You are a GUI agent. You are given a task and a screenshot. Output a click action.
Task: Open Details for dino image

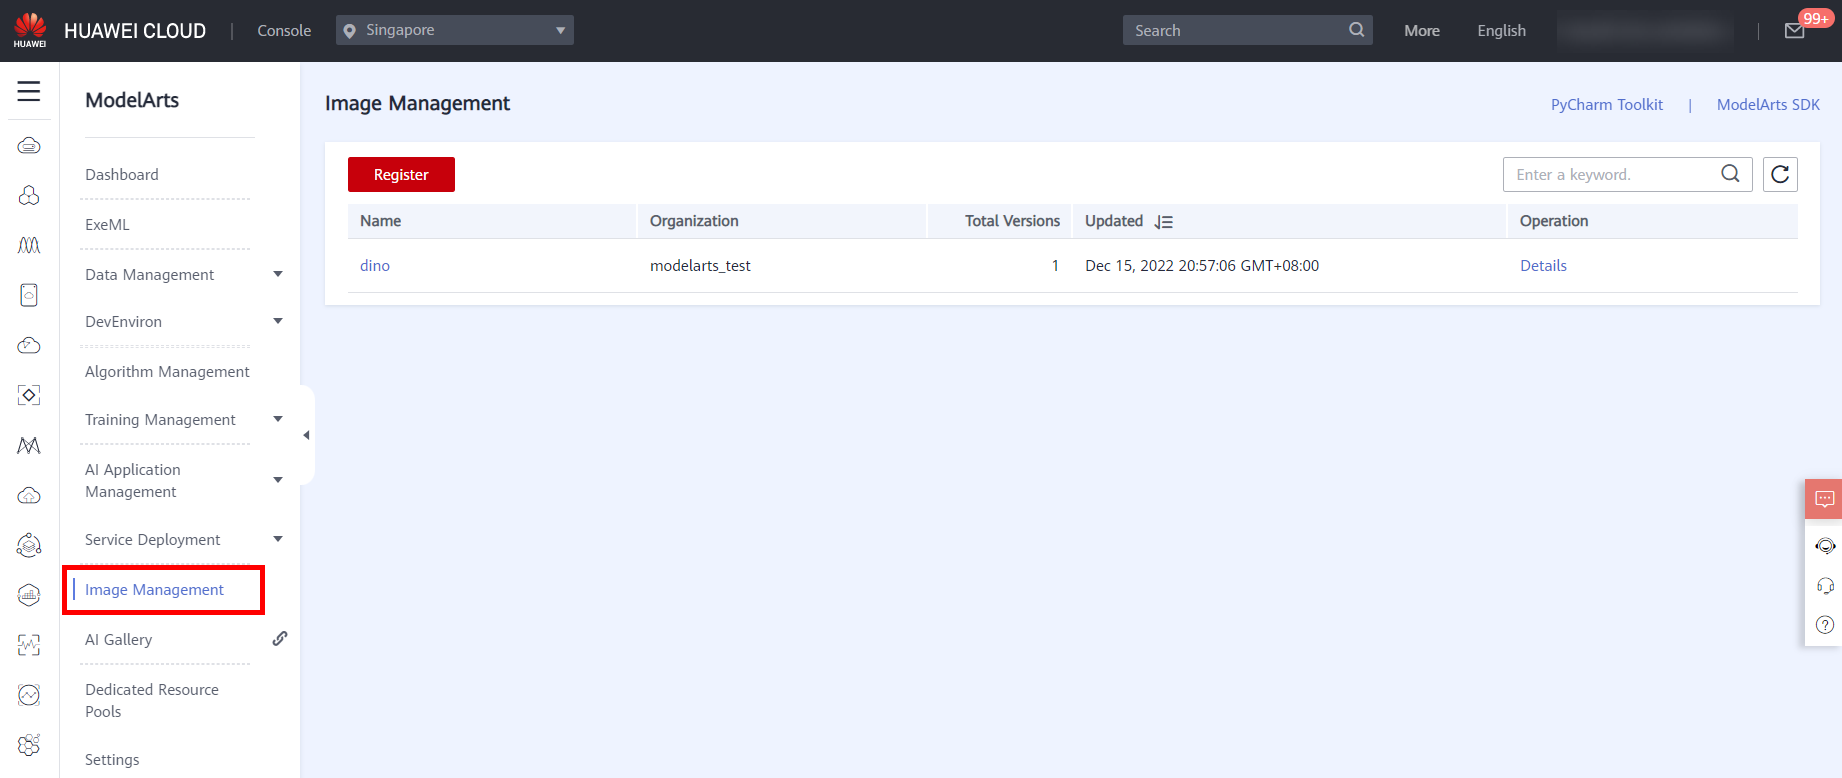coord(1543,265)
